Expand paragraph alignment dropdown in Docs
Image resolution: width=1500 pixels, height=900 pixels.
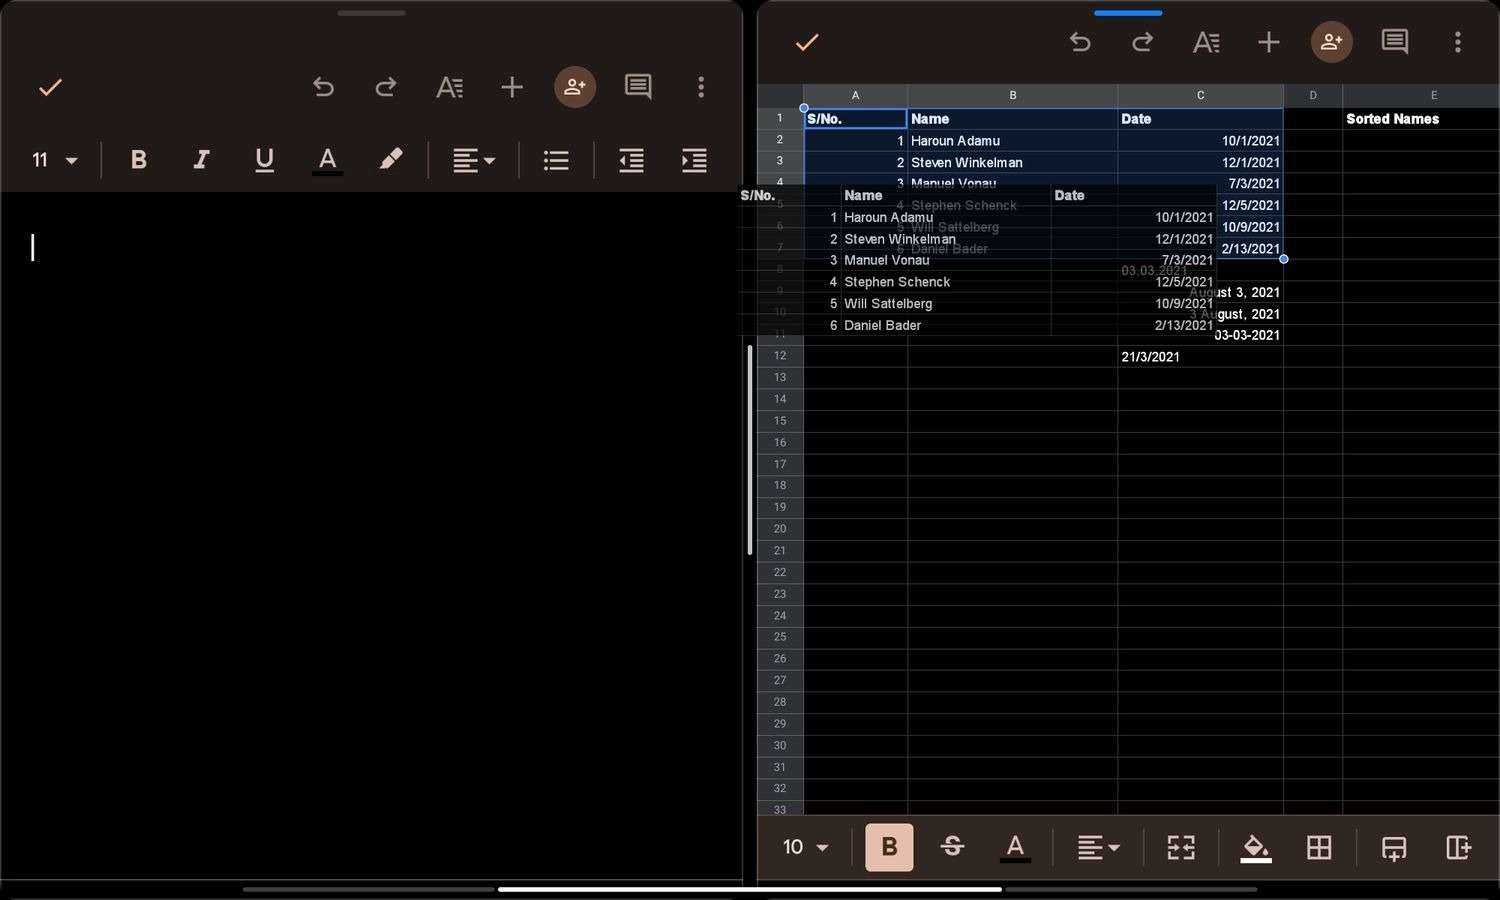(474, 160)
